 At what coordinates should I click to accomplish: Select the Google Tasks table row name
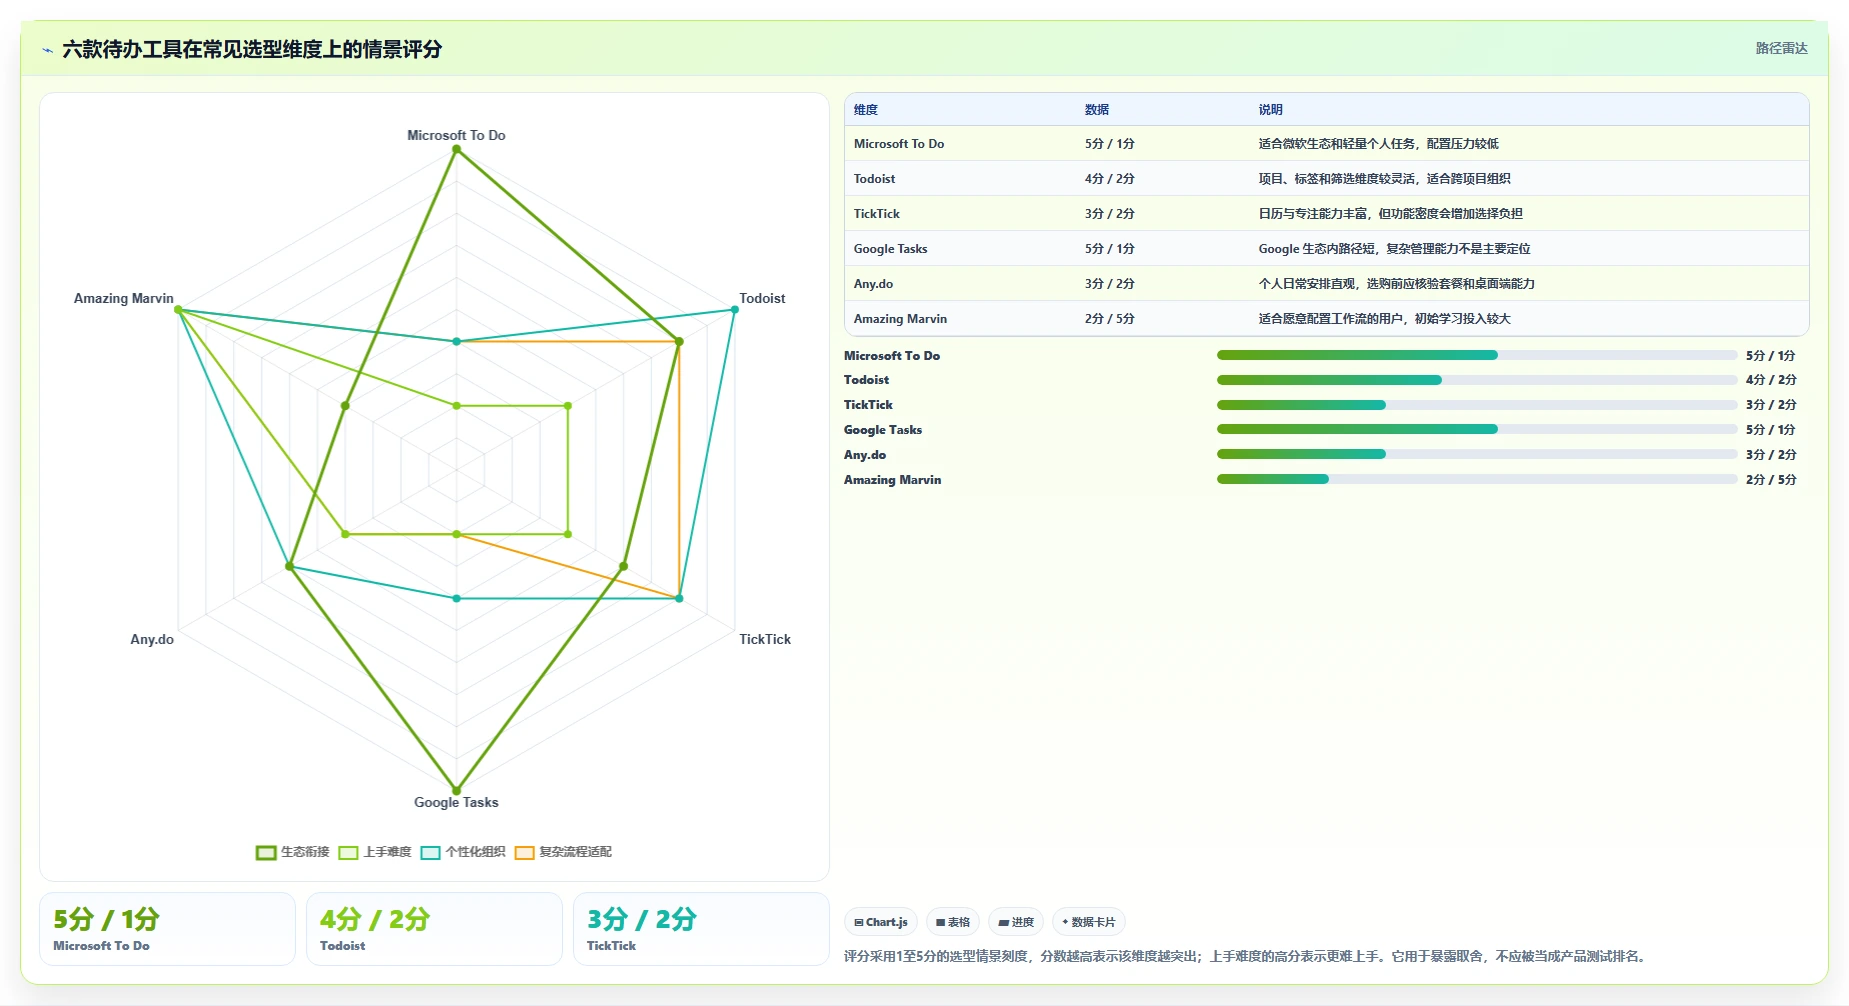pyautogui.click(x=890, y=249)
